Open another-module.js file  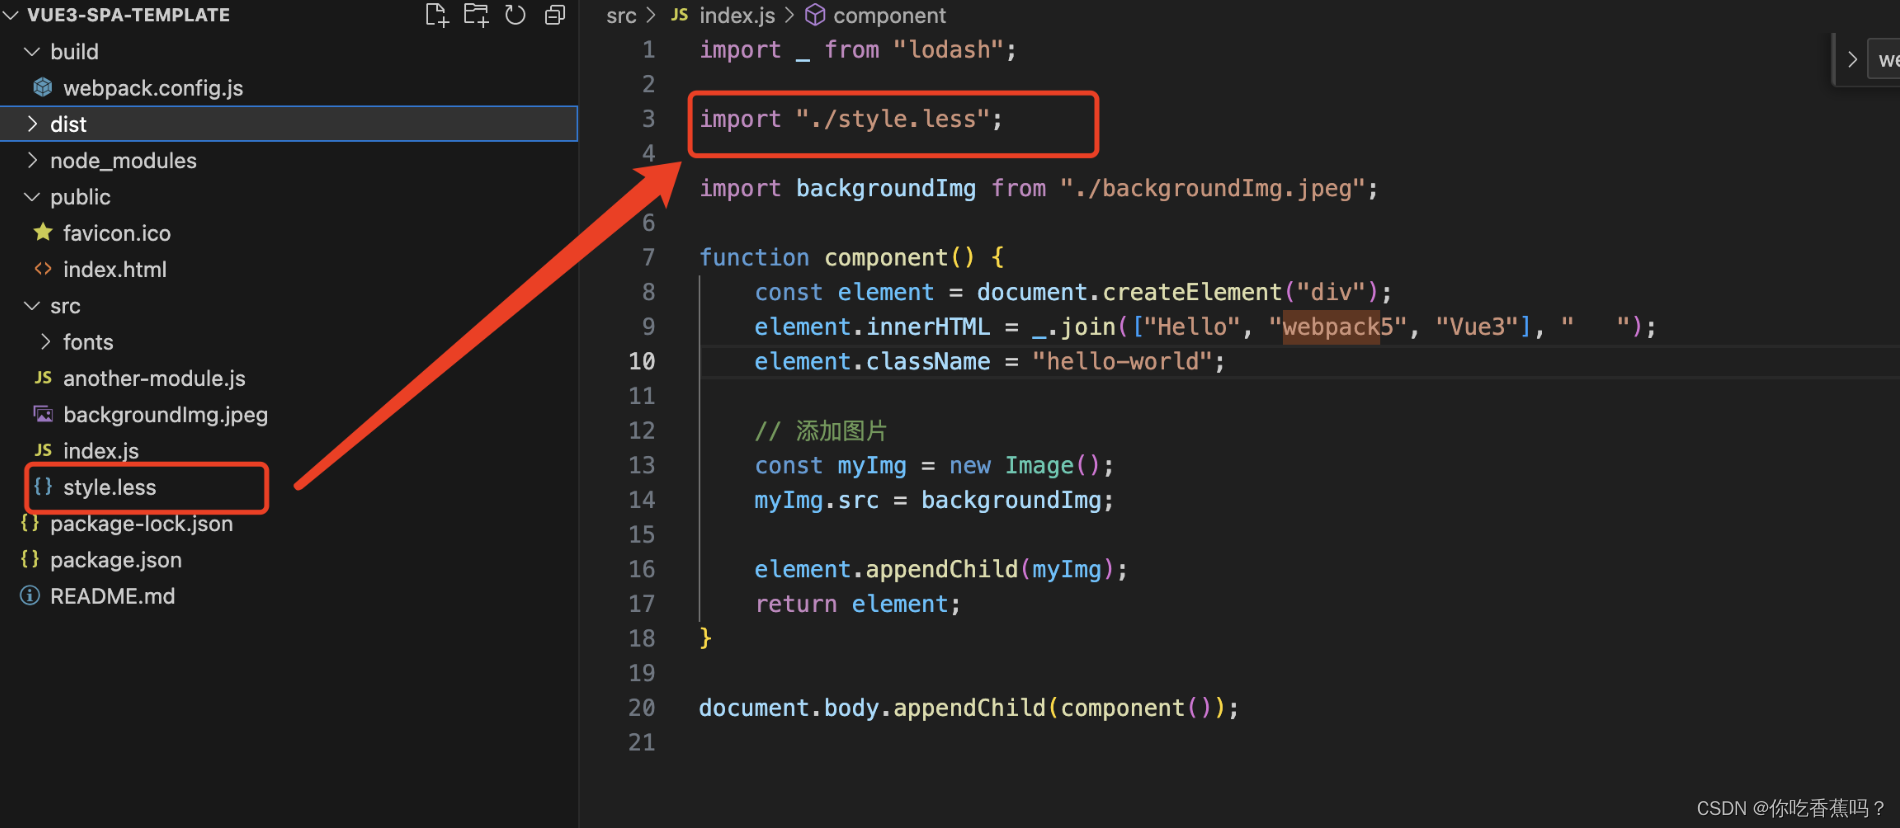pos(154,378)
